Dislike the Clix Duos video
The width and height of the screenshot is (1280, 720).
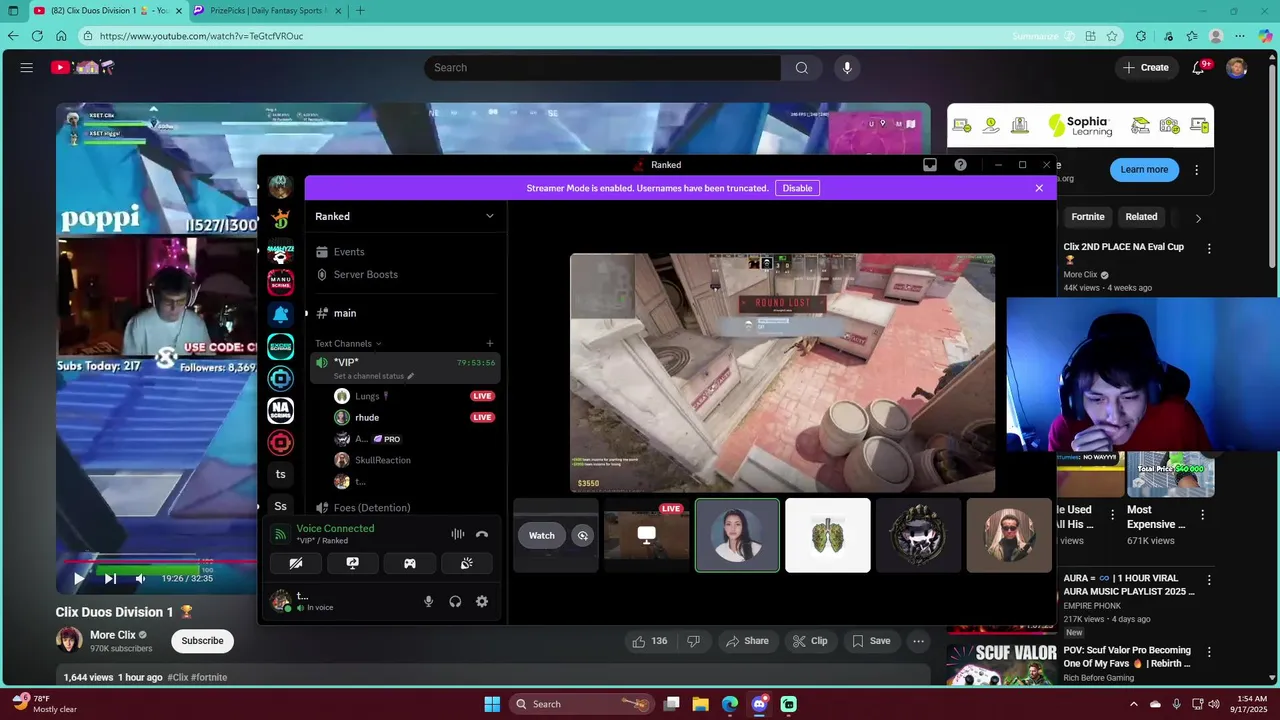[x=693, y=641]
